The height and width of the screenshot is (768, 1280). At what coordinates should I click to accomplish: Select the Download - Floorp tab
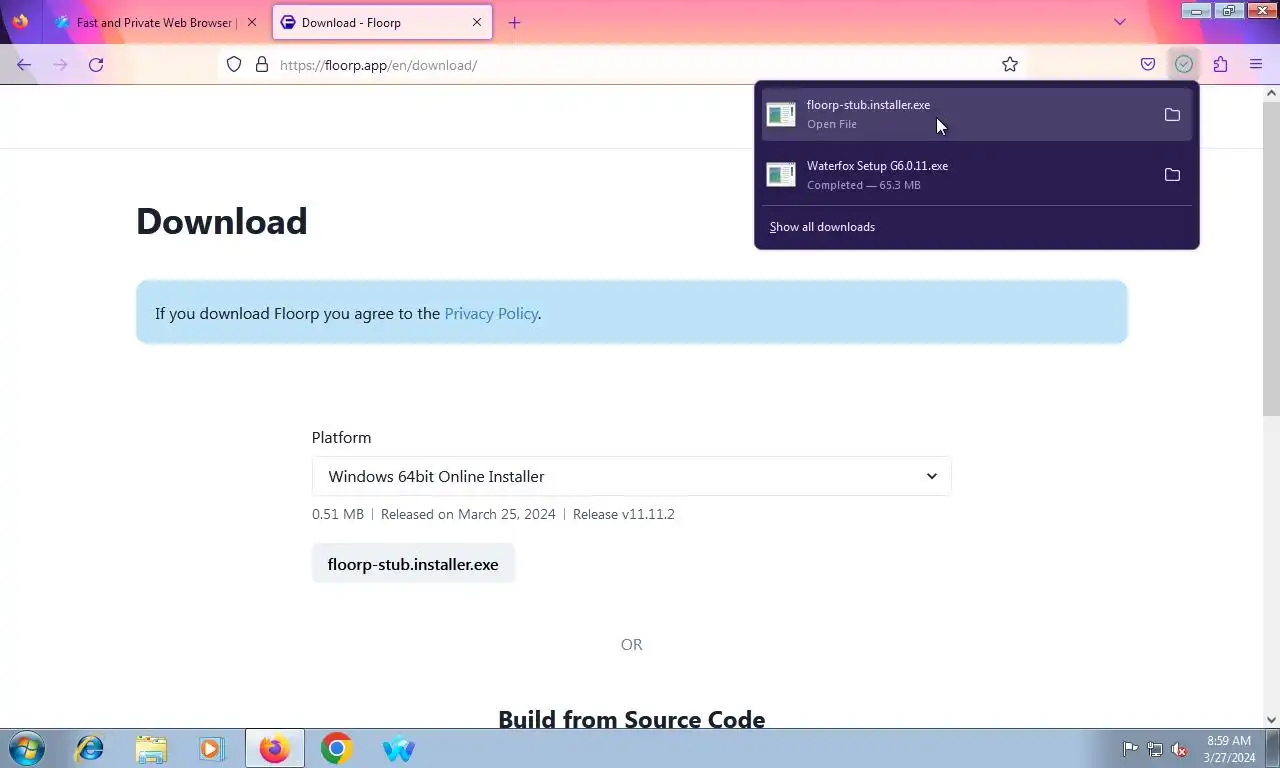coord(382,22)
